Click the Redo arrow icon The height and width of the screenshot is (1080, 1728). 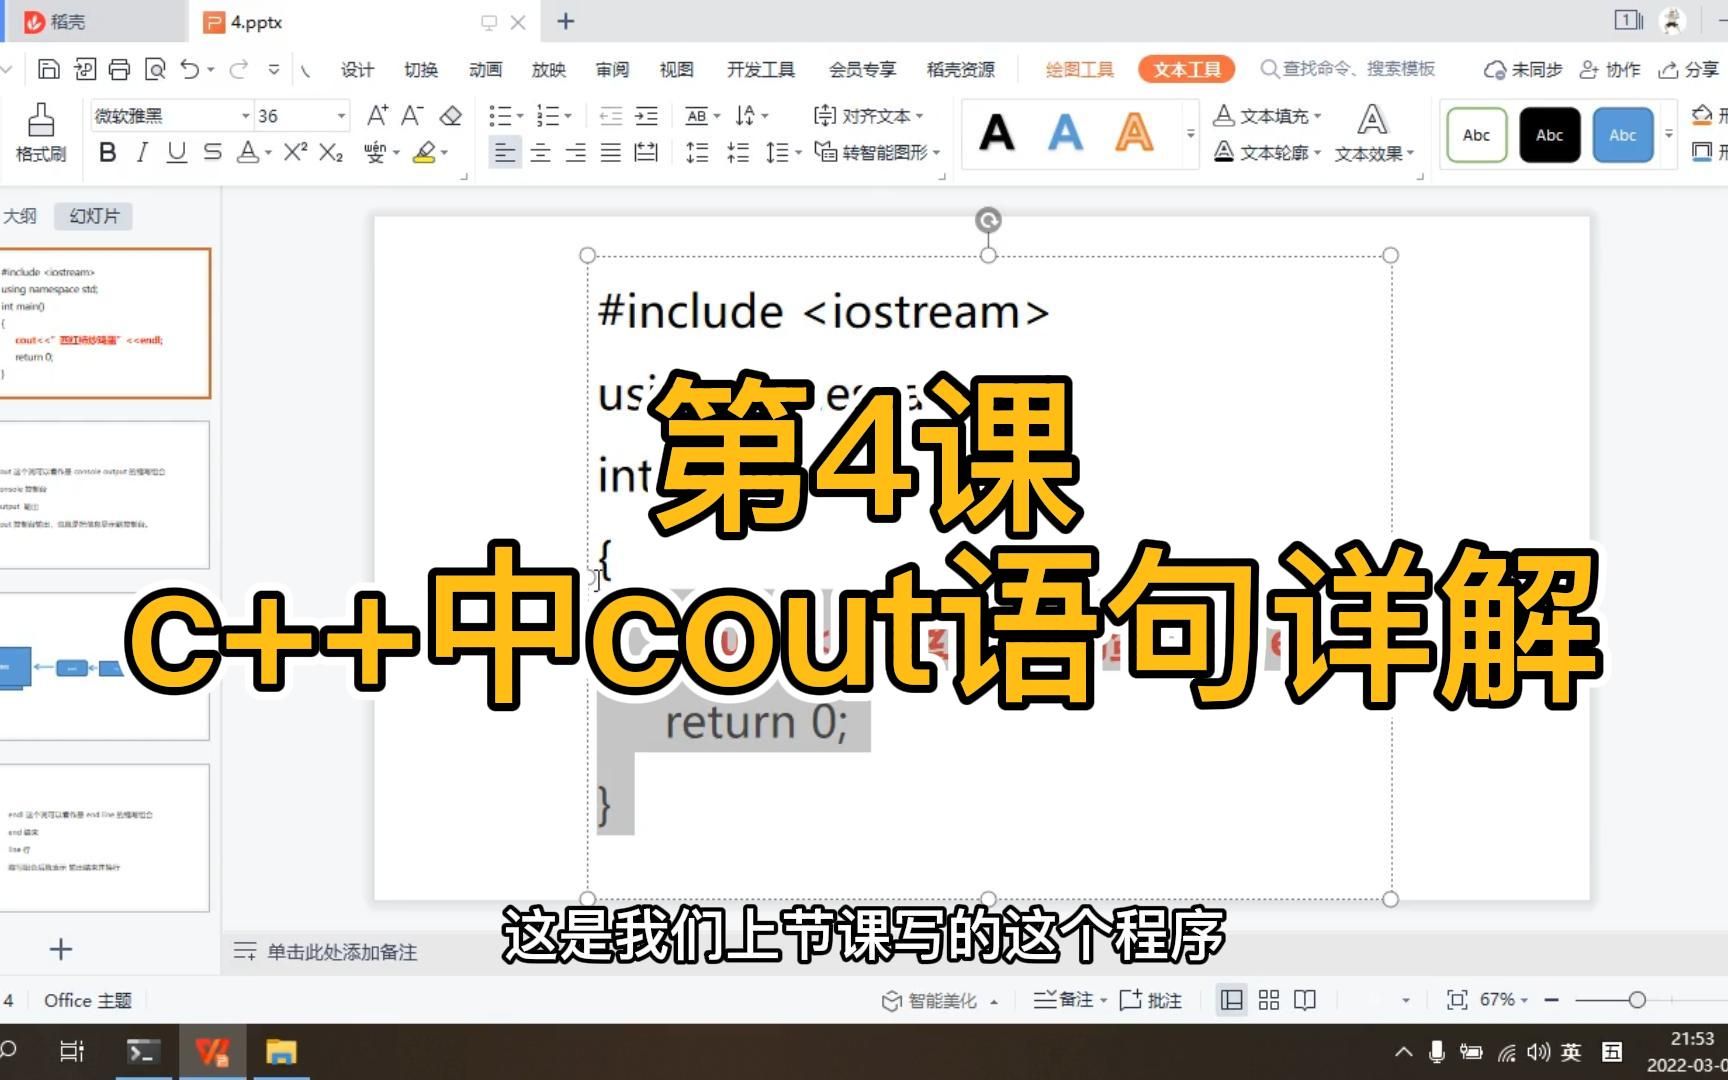coord(238,69)
